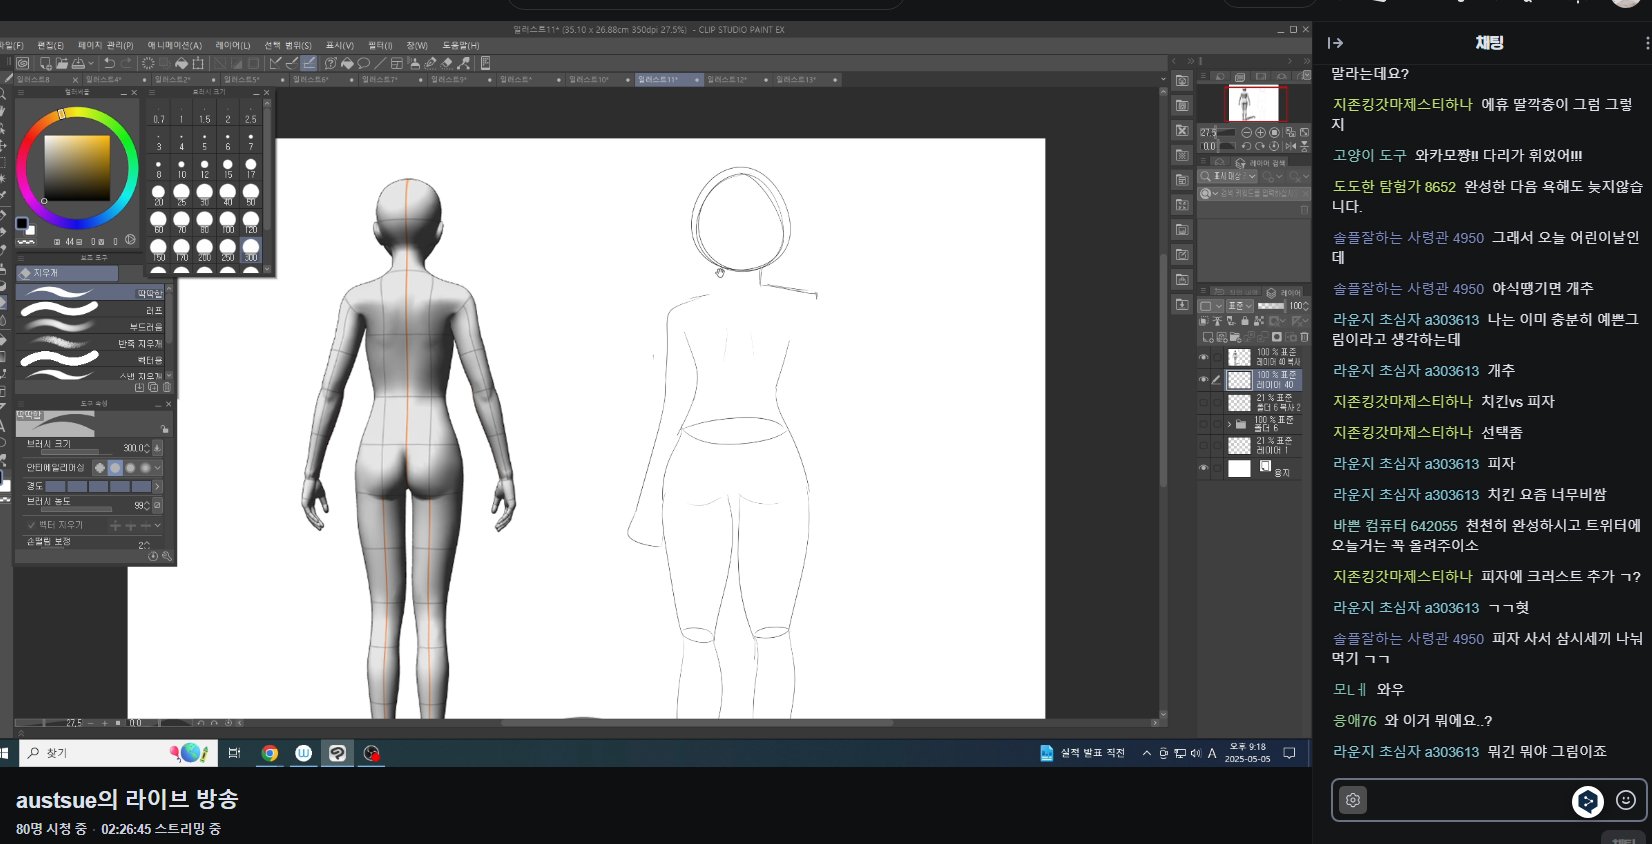Open the layer search filter dropdown
Screen dimensions: 1652x844
[x=1228, y=176]
